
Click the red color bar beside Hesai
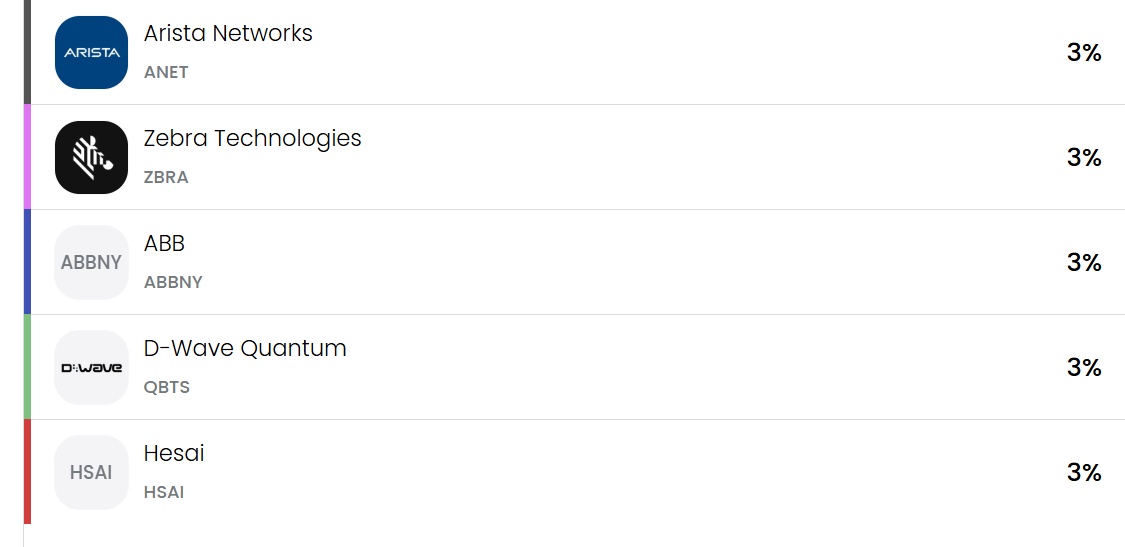27,472
